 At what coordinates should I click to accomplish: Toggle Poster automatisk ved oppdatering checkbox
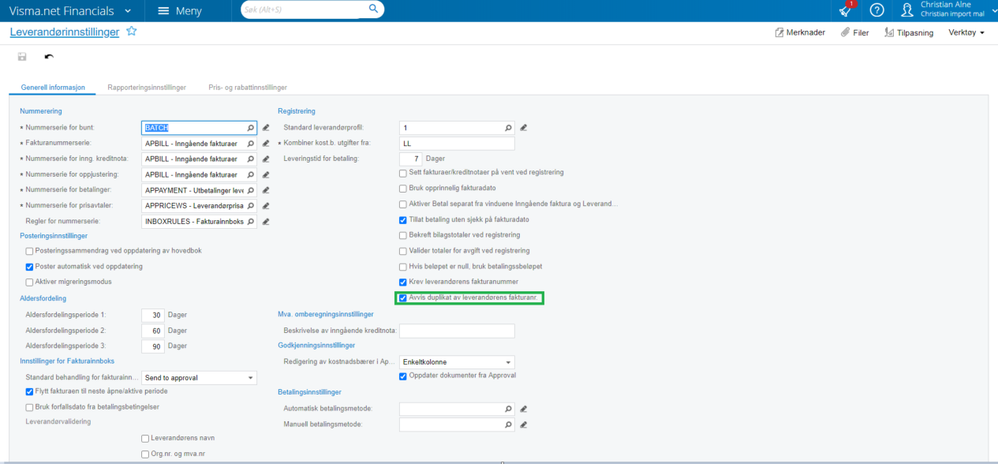tap(29, 266)
